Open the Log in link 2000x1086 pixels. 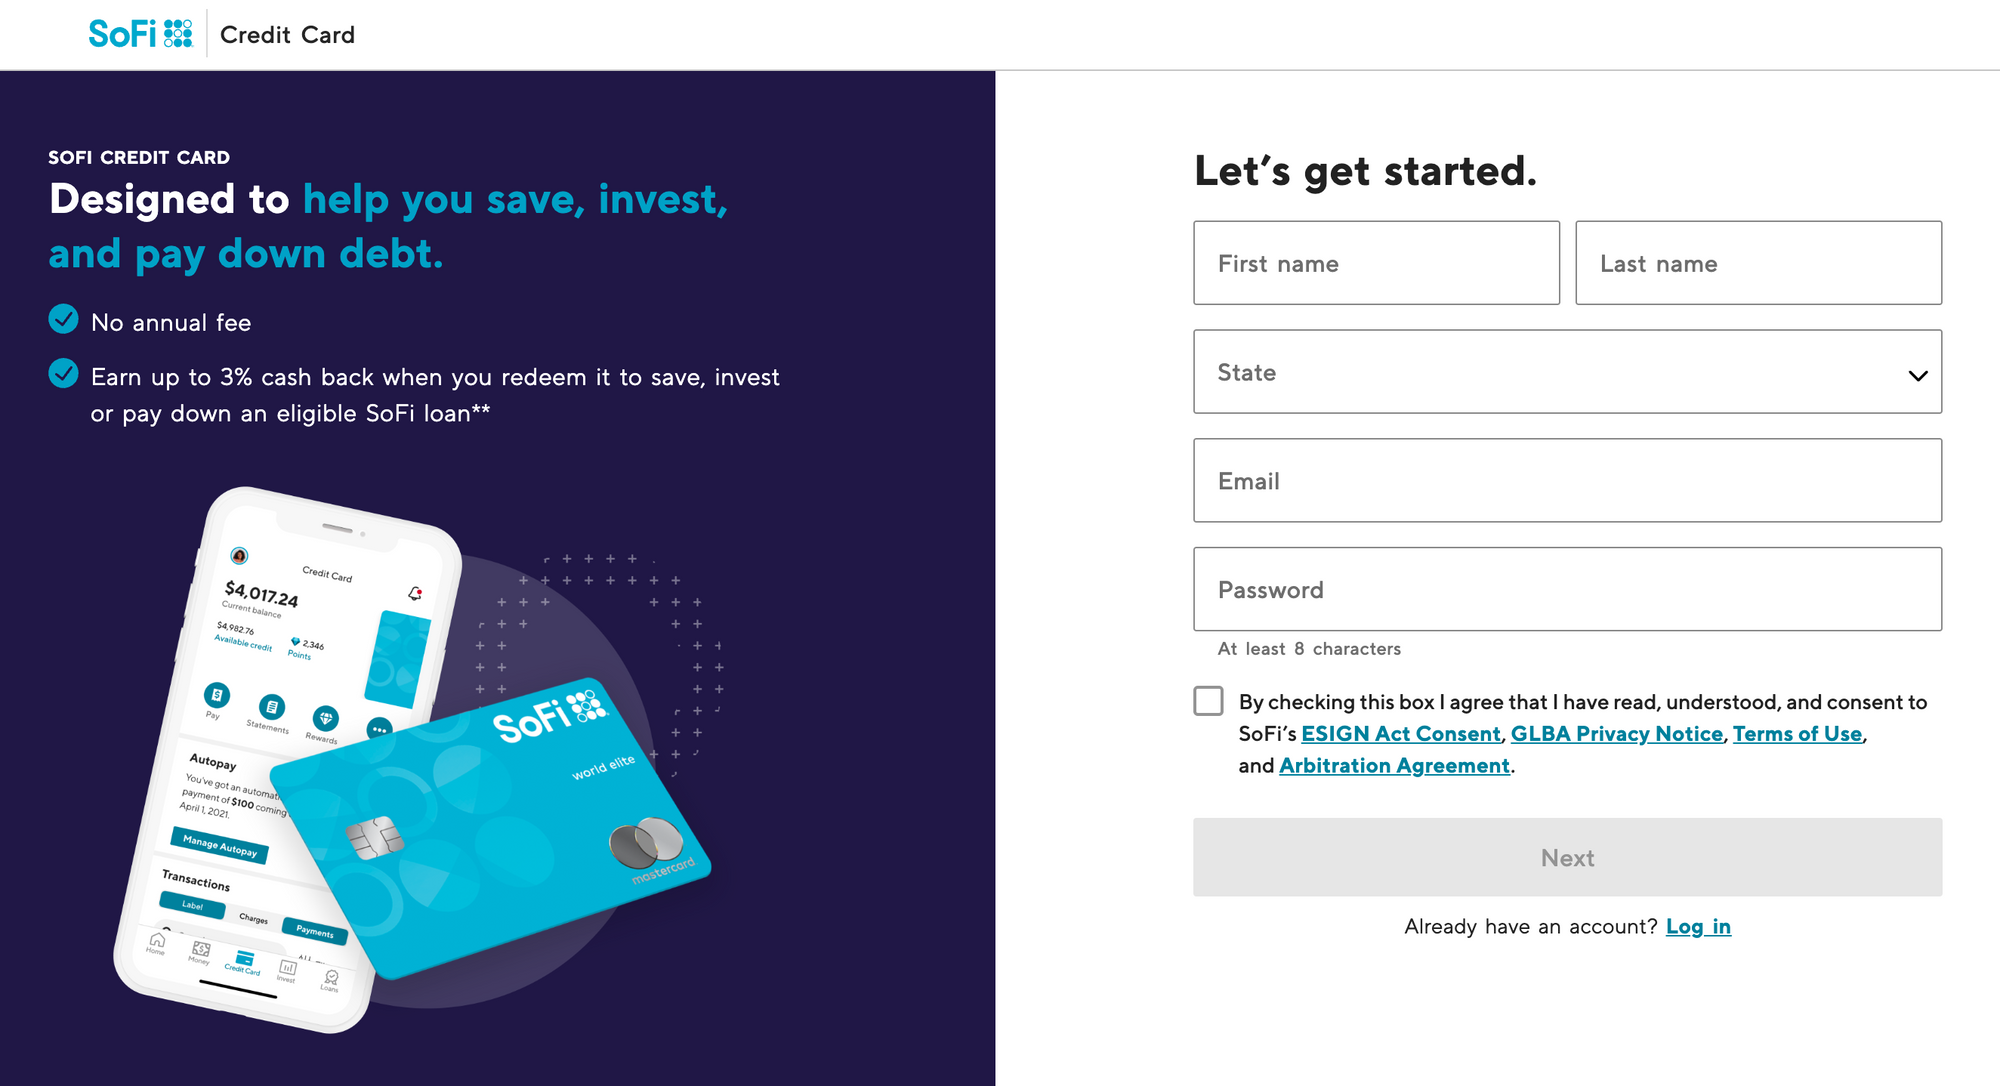(x=1697, y=927)
